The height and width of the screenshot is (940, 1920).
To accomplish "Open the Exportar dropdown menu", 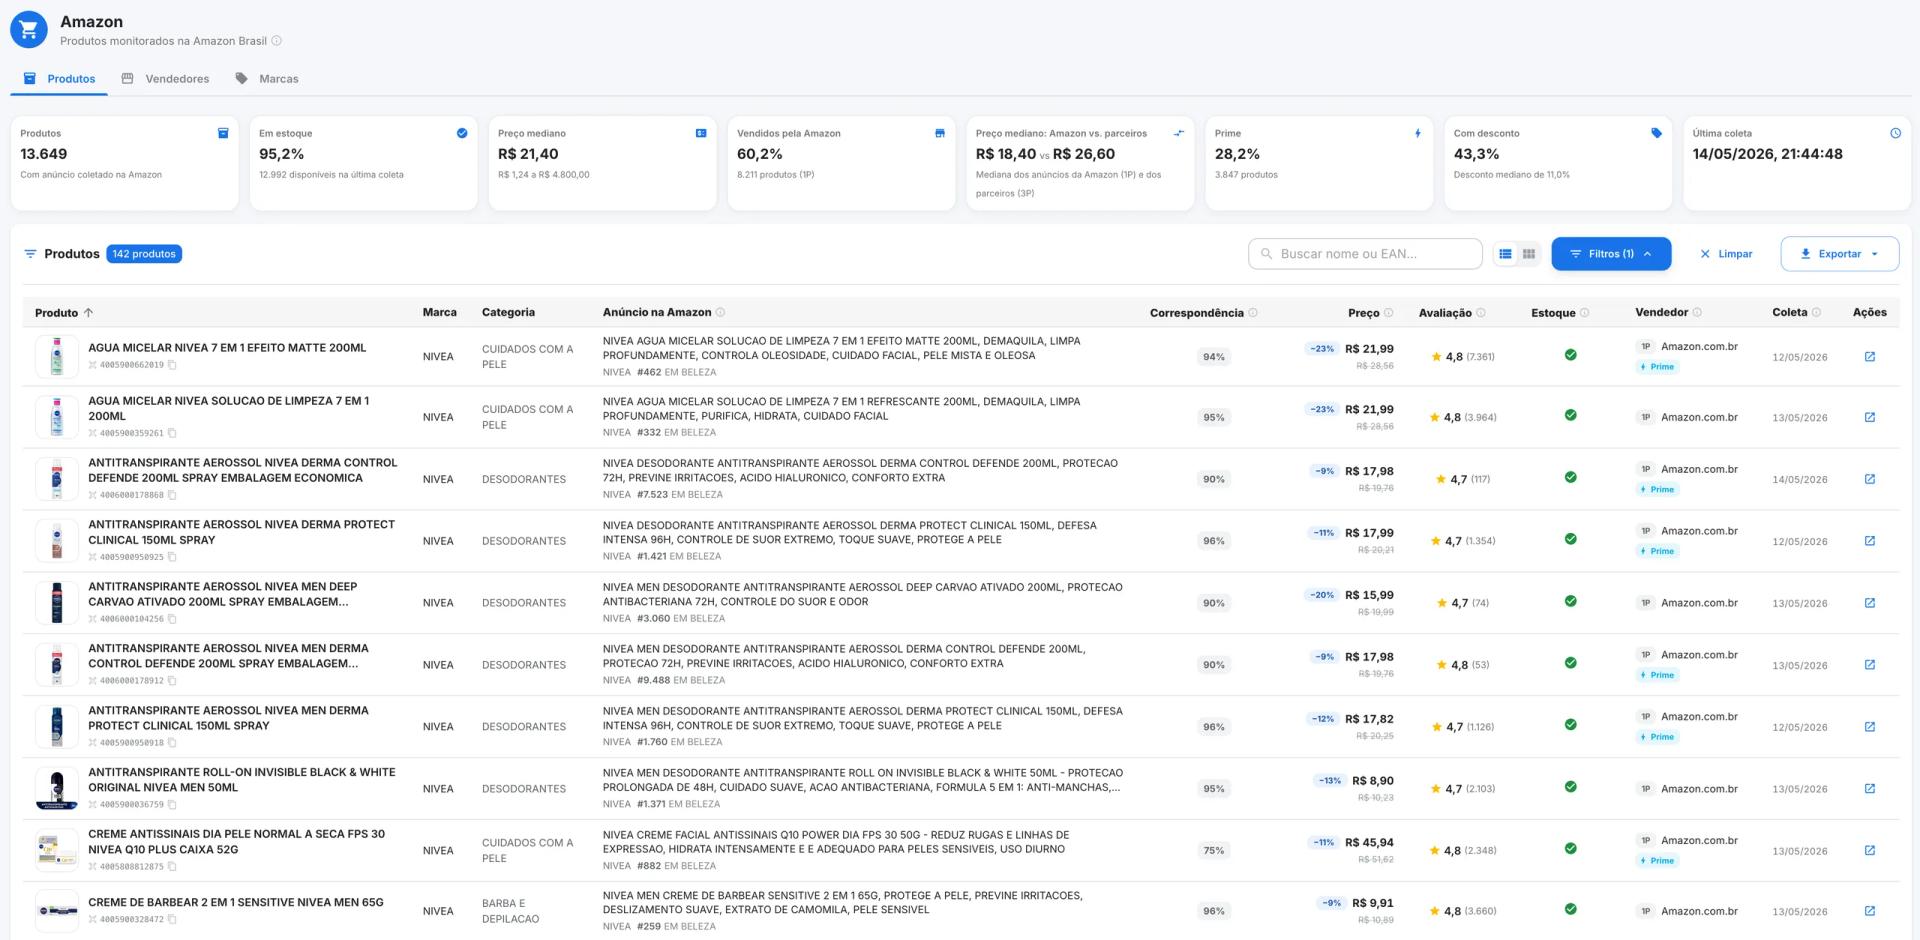I will 1839,254.
